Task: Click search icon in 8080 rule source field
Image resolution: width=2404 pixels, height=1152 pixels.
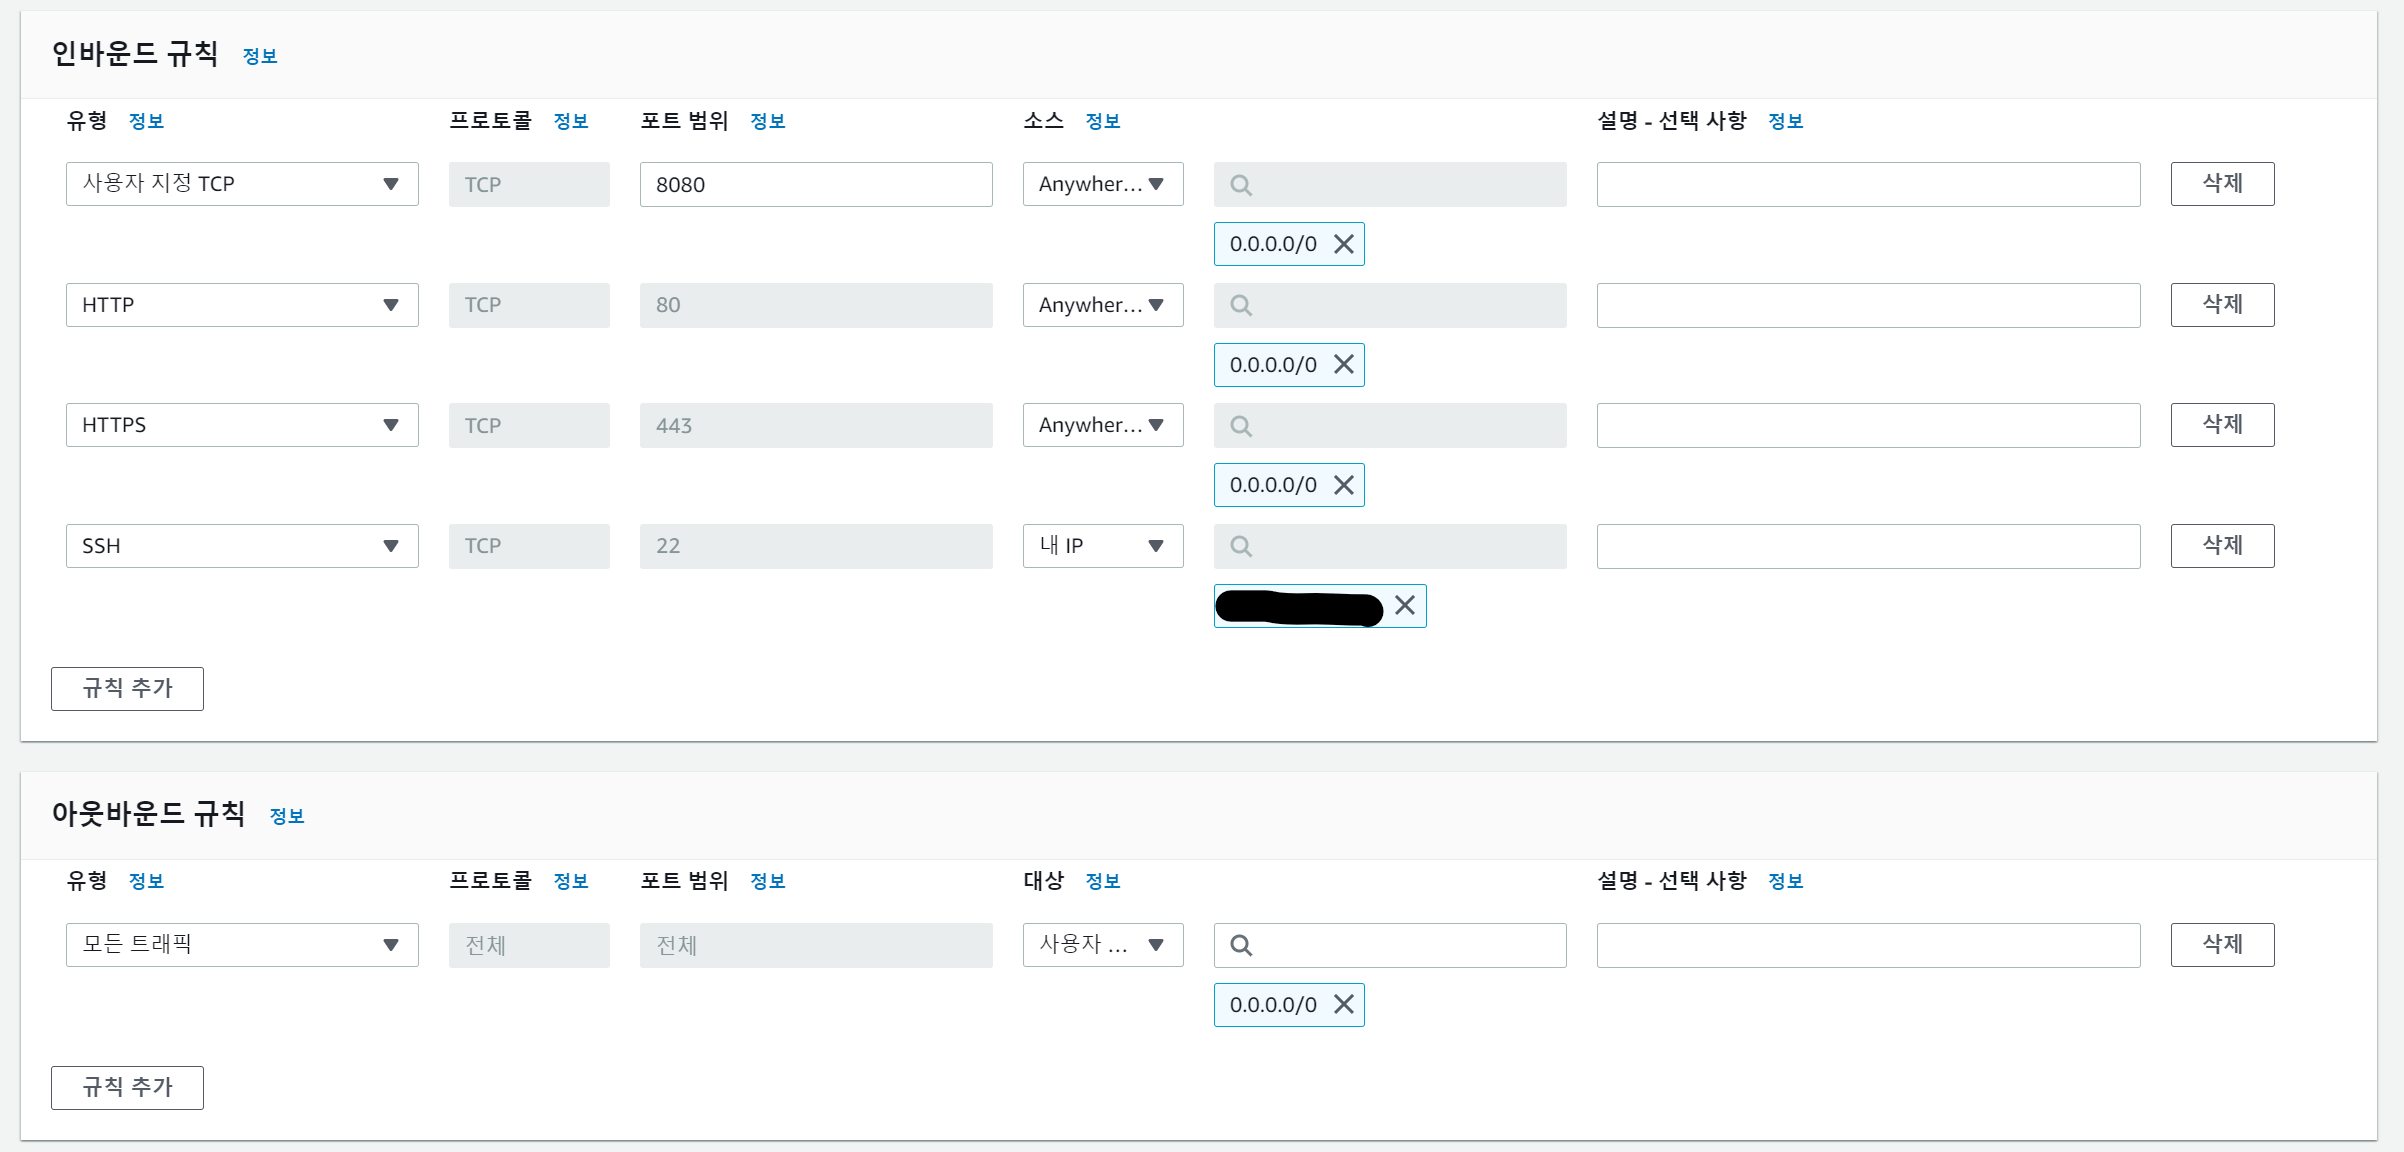Action: 1241,185
